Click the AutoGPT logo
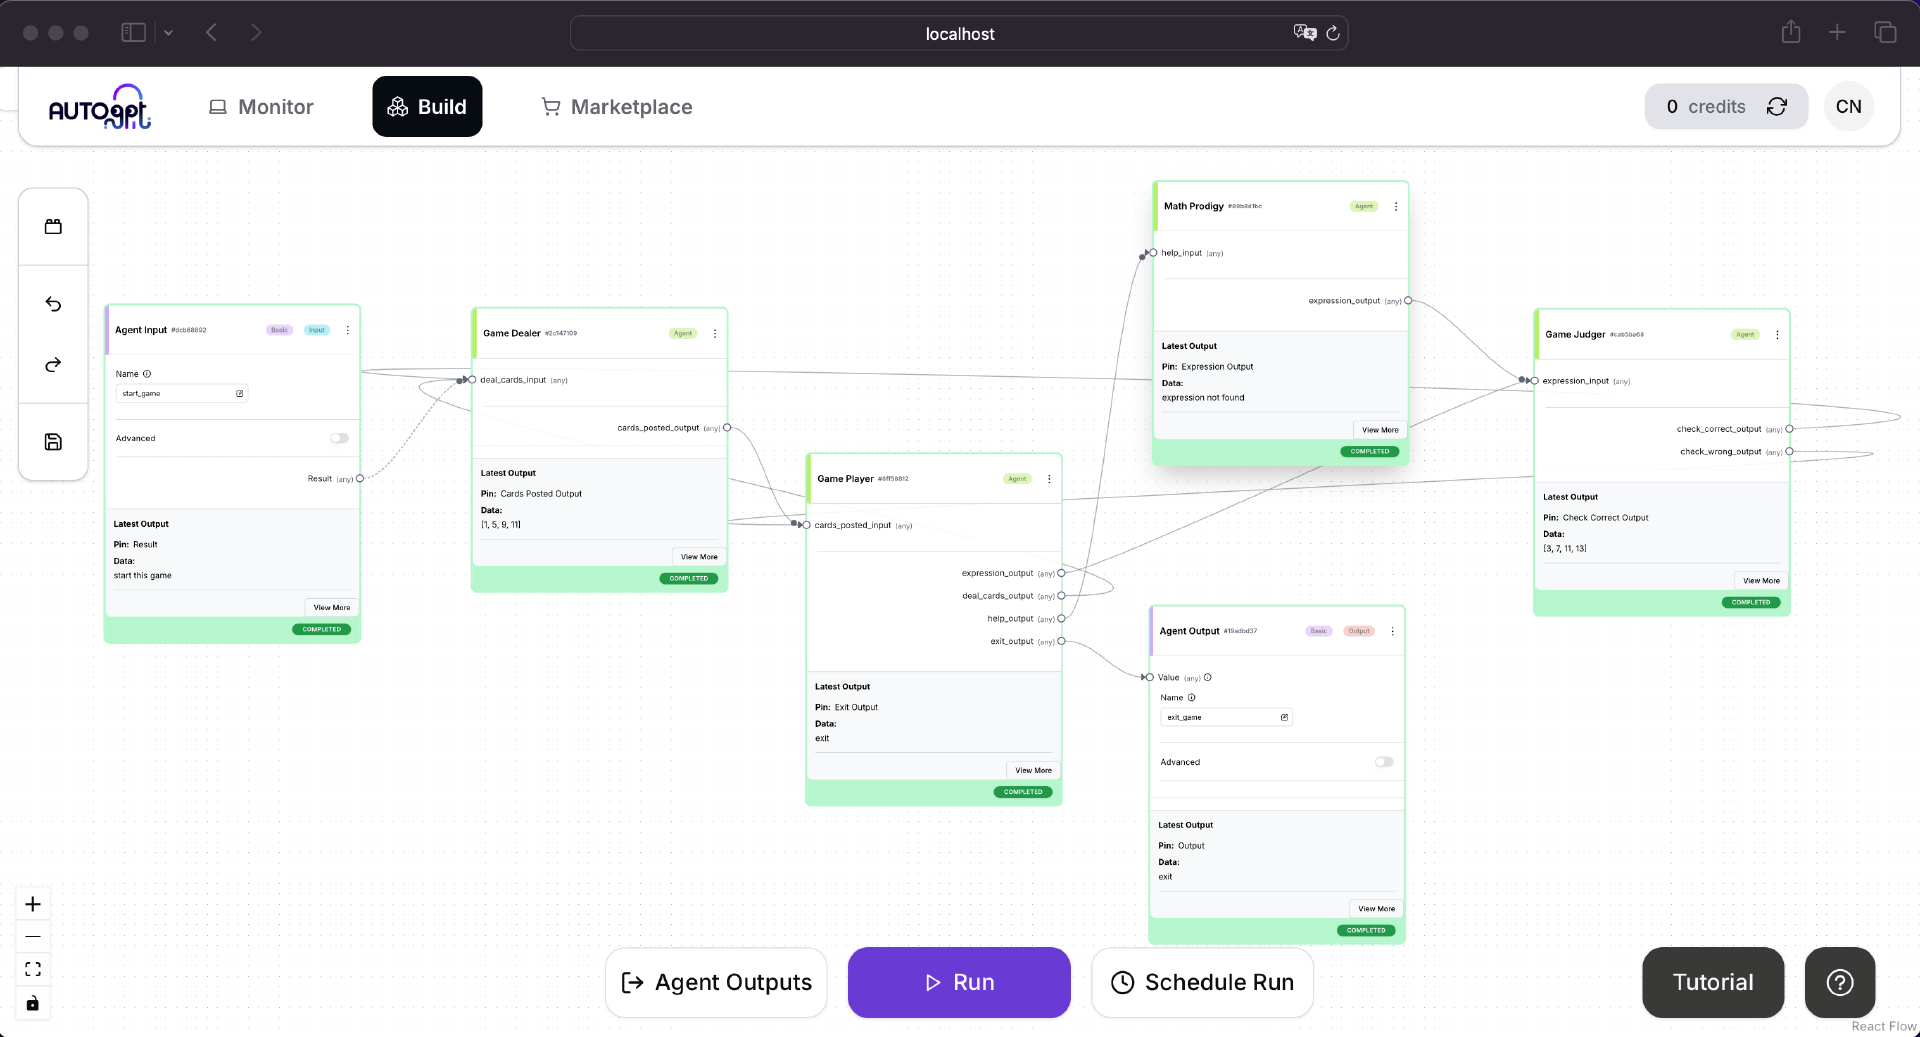The image size is (1920, 1037). [x=100, y=107]
